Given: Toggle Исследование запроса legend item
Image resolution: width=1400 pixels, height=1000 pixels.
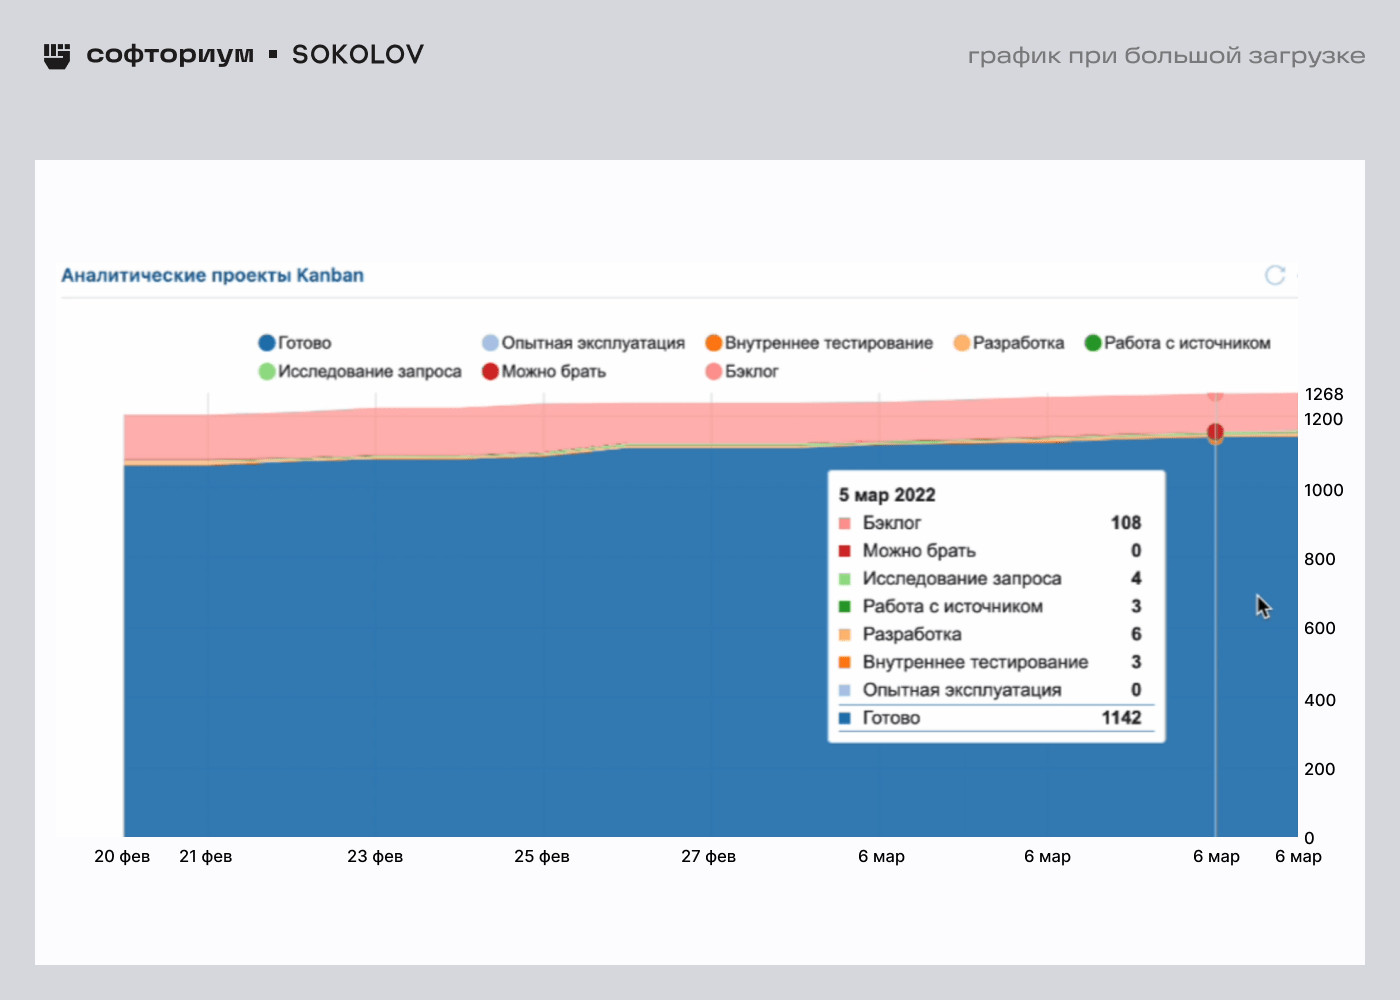Looking at the screenshot, I should tap(359, 372).
